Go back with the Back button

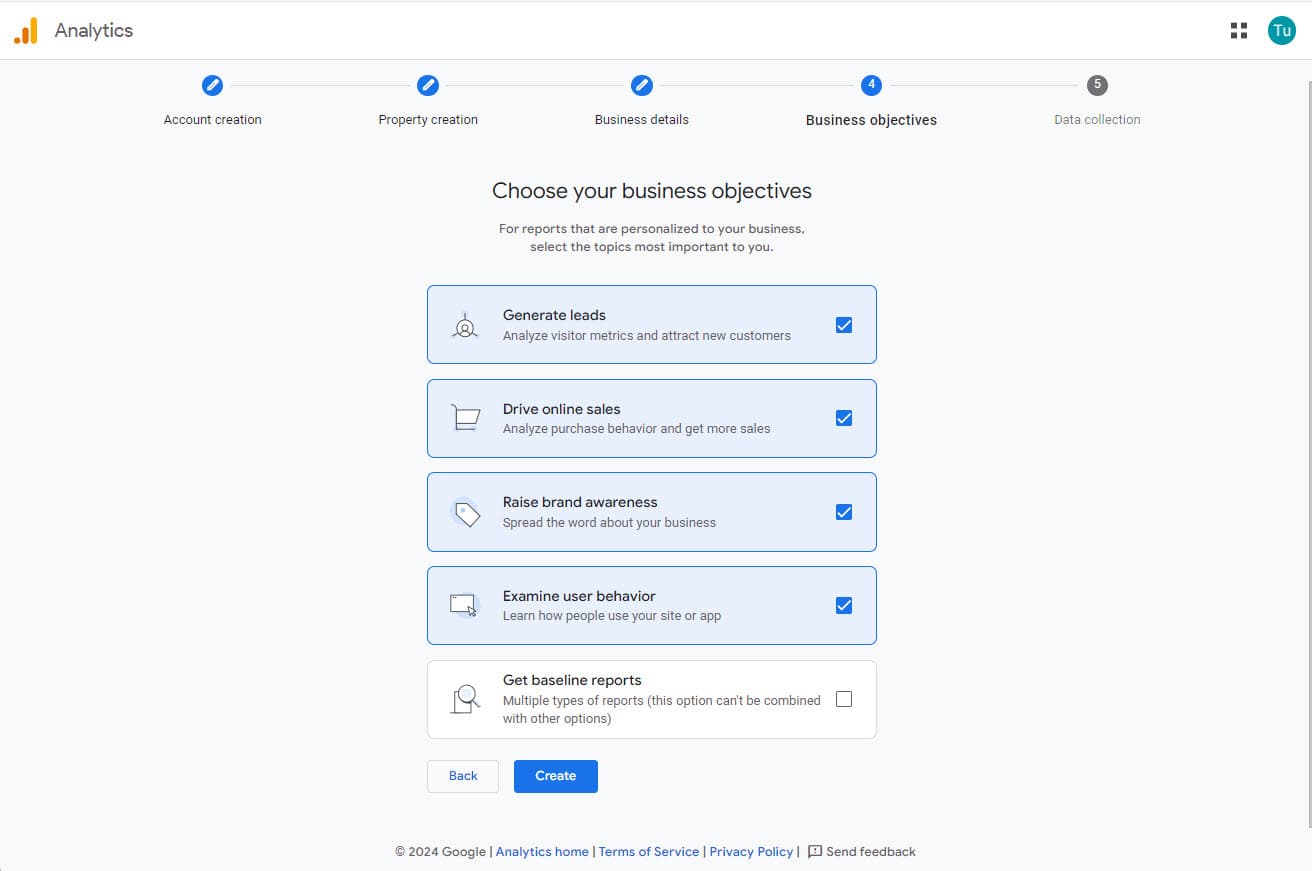point(463,776)
